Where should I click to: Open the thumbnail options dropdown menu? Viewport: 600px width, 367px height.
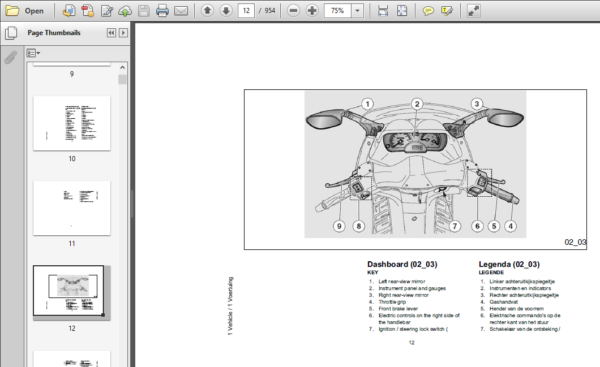[33, 53]
